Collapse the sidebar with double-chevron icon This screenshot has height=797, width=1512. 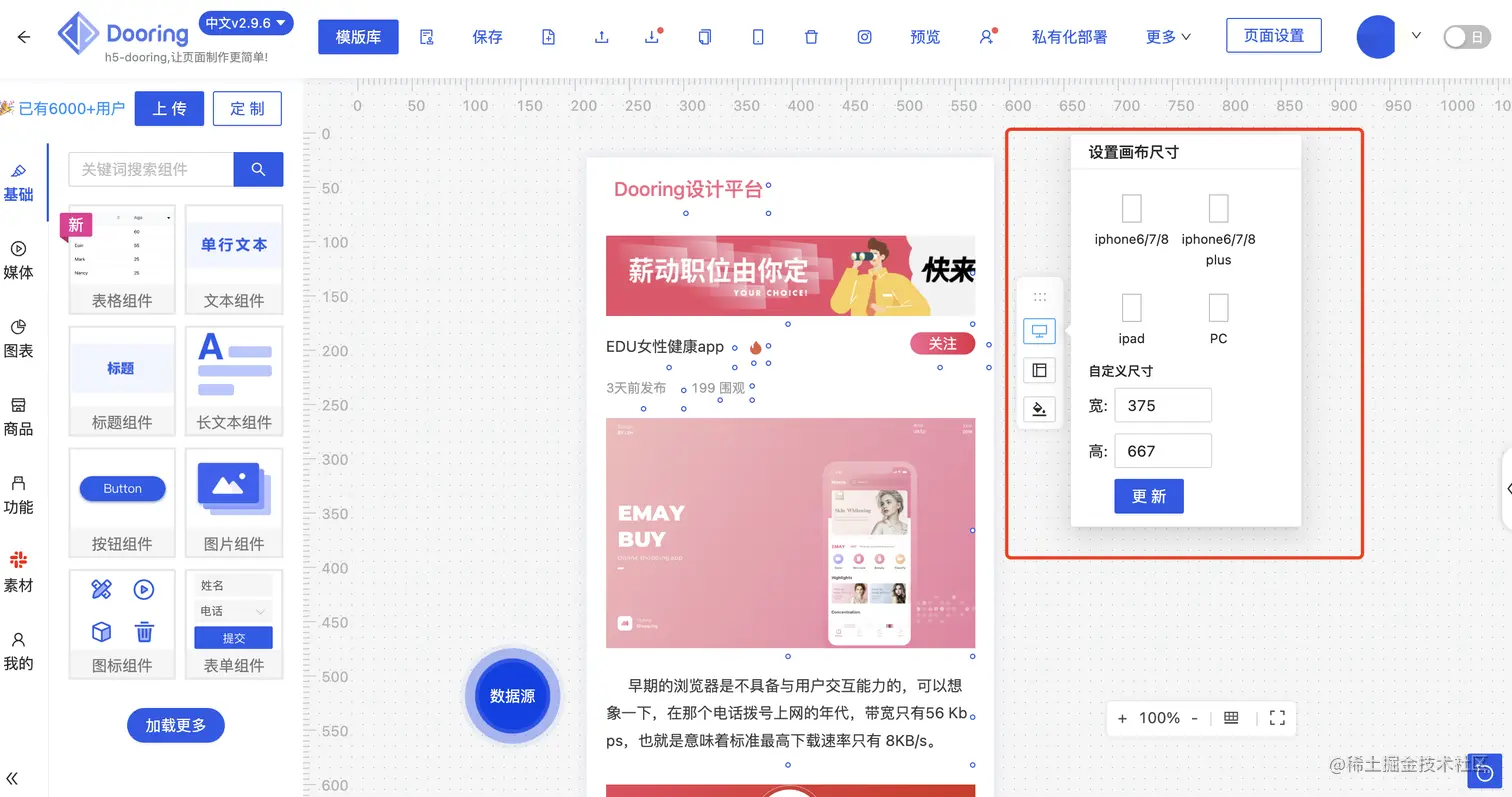click(x=13, y=778)
